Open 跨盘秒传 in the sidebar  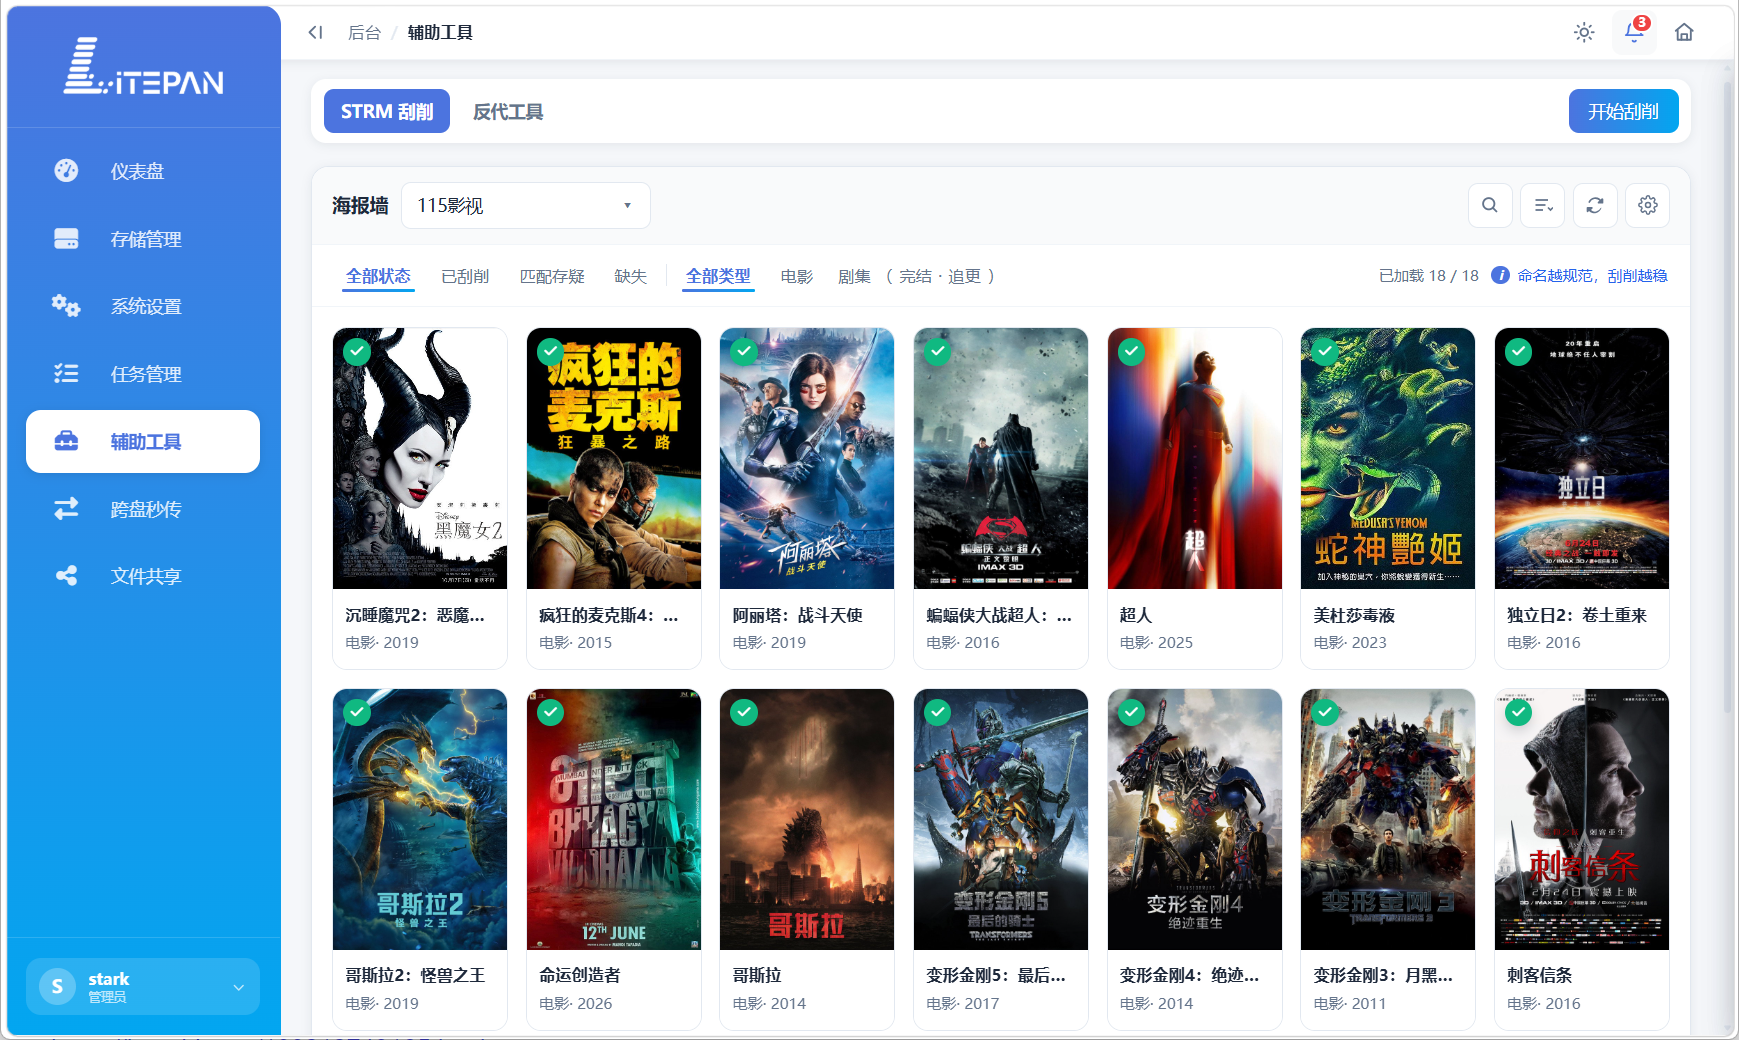pos(143,509)
